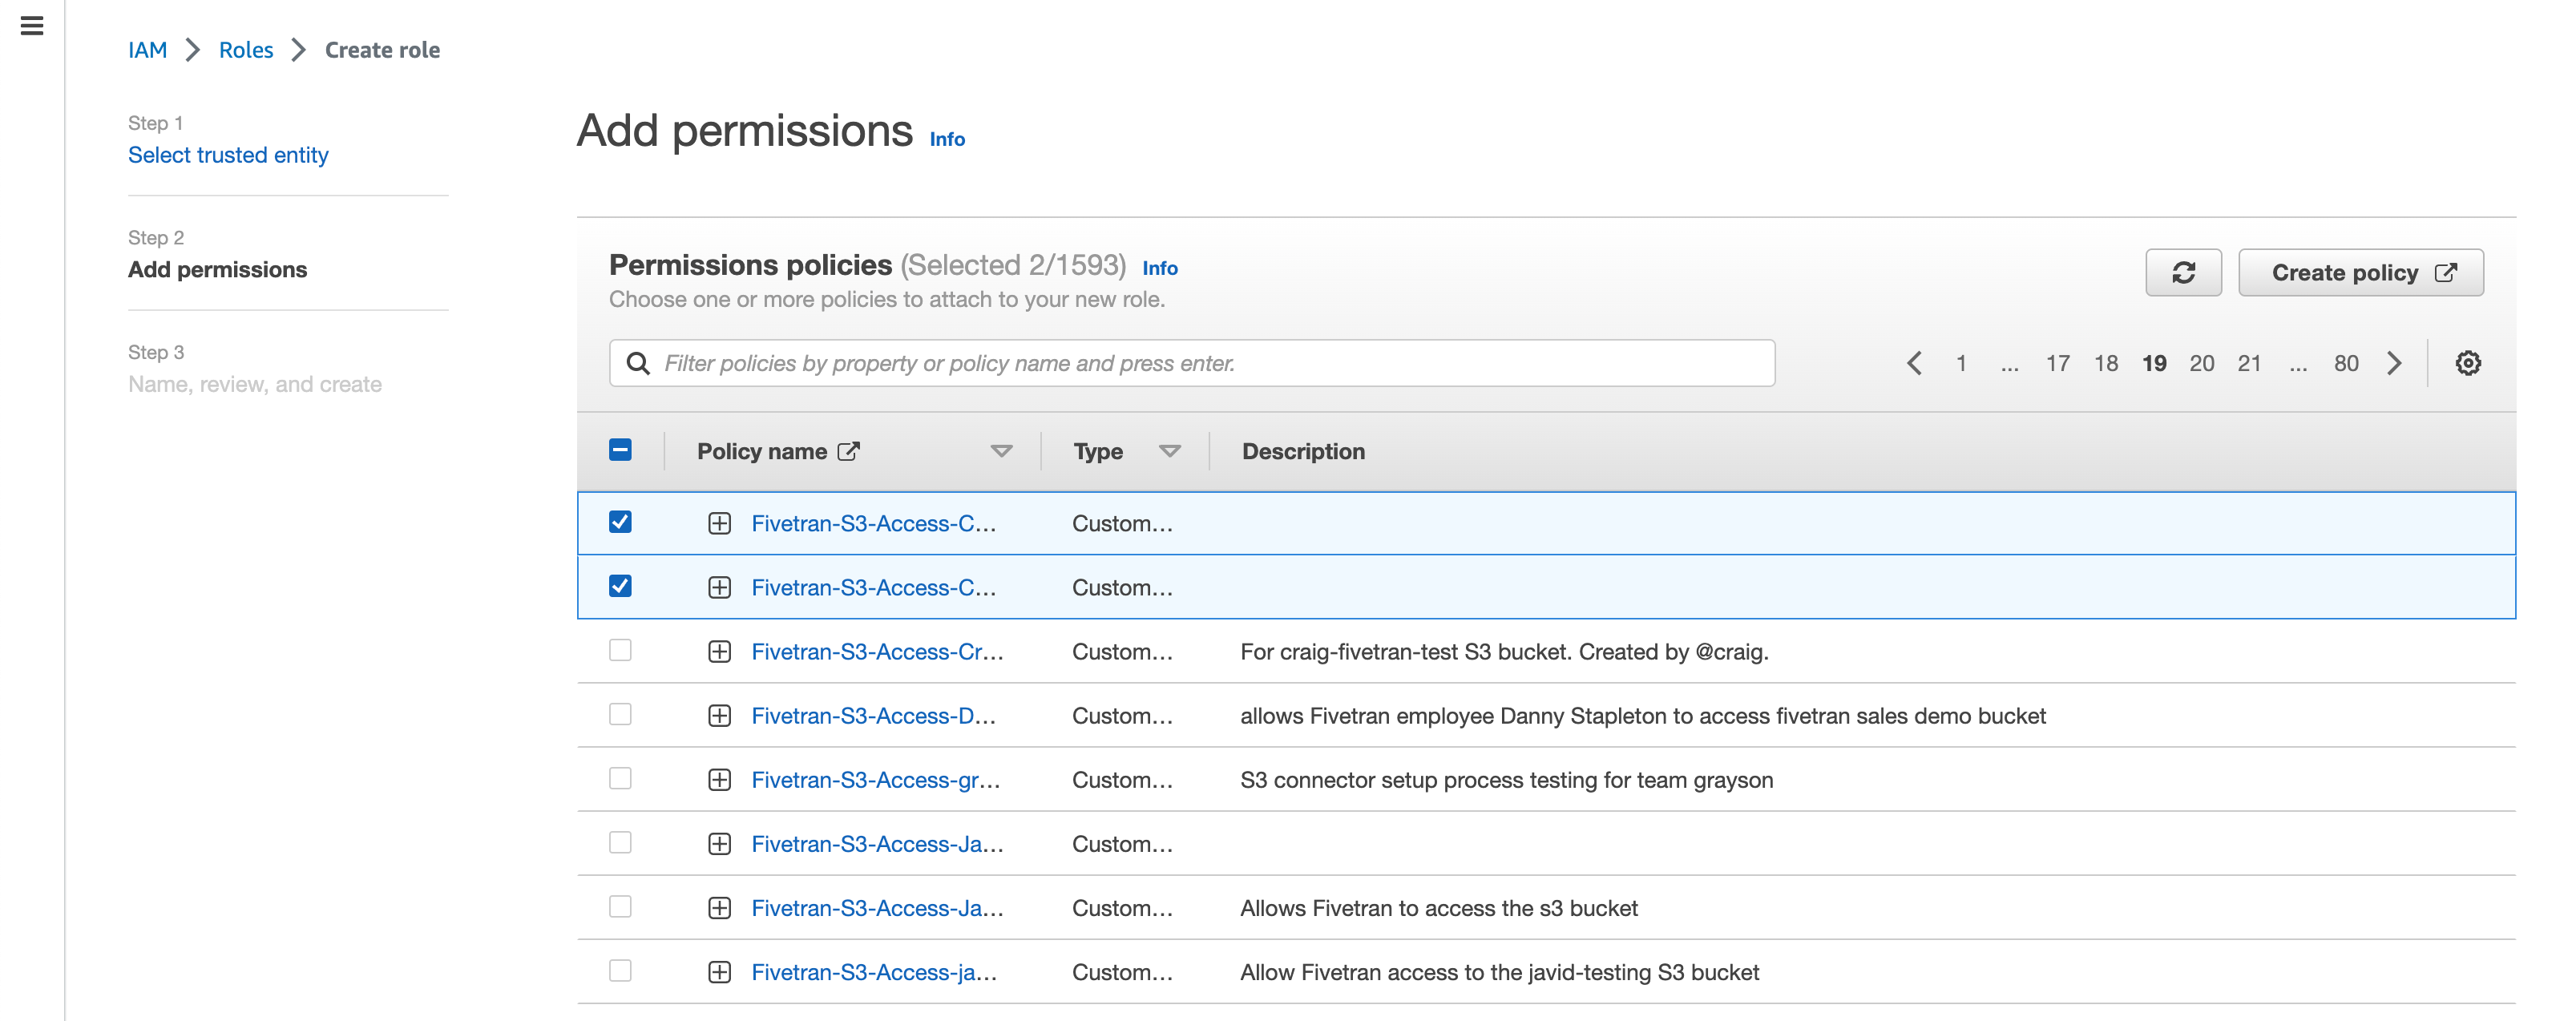The image size is (2576, 1021).
Task: Go to pagination page 21
Action: coord(2249,363)
